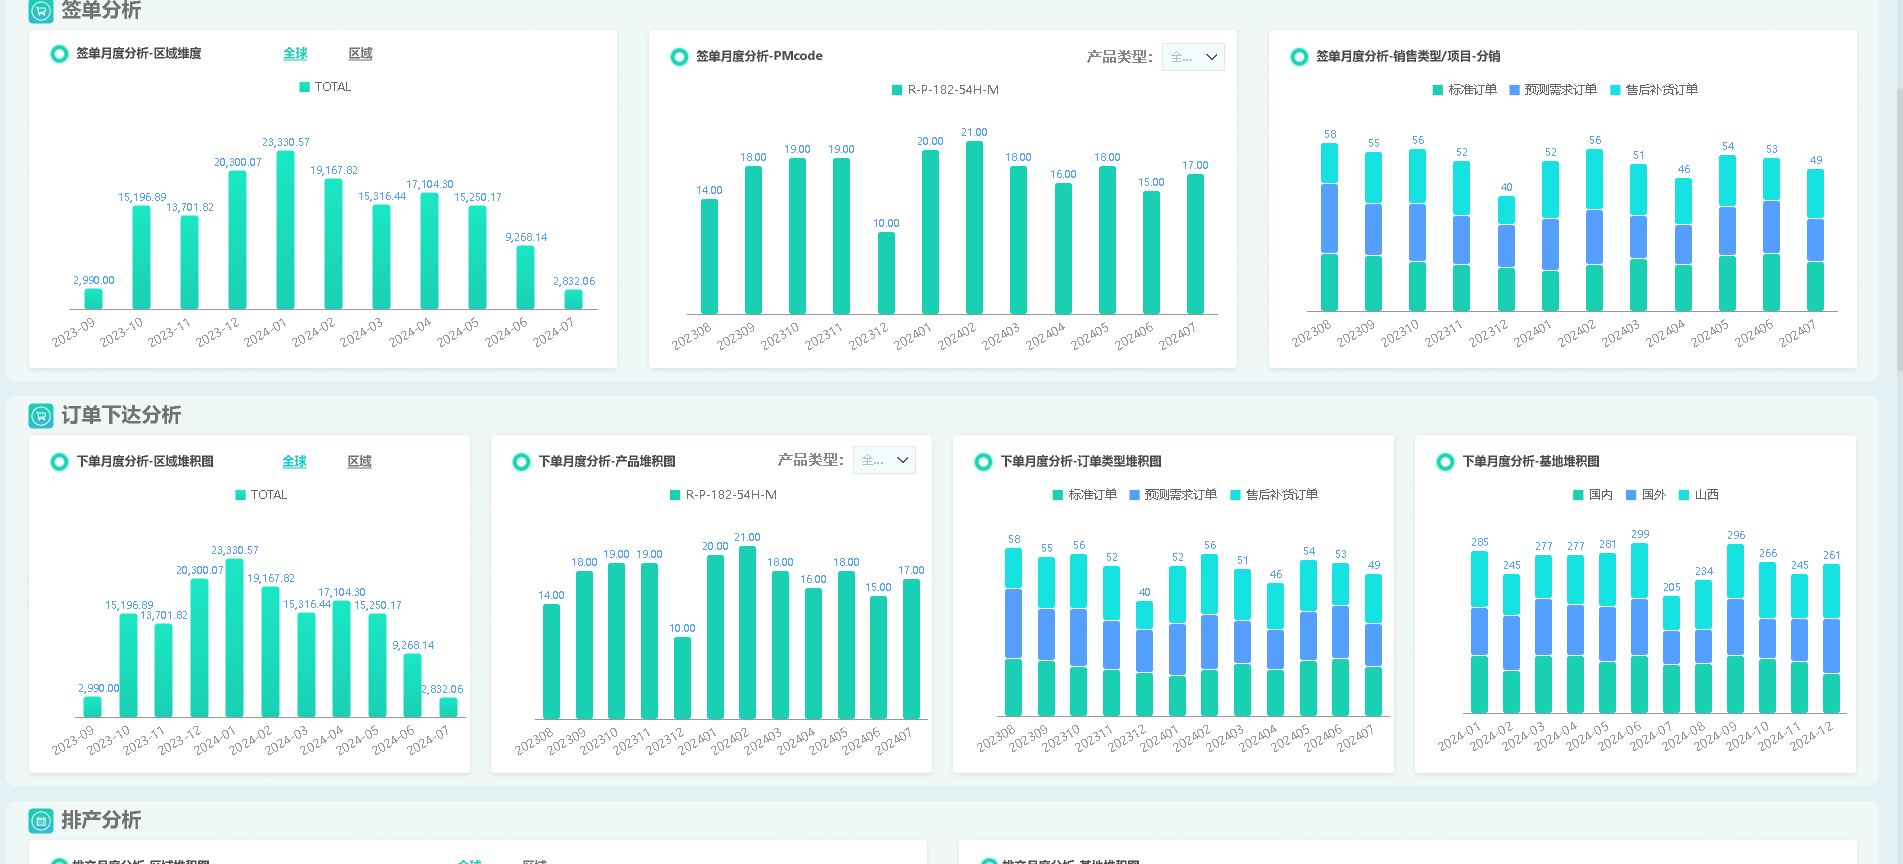Switch to 区域 tab in 下单月度分析-区域堆积图
The height and width of the screenshot is (864, 1903).
click(x=359, y=462)
